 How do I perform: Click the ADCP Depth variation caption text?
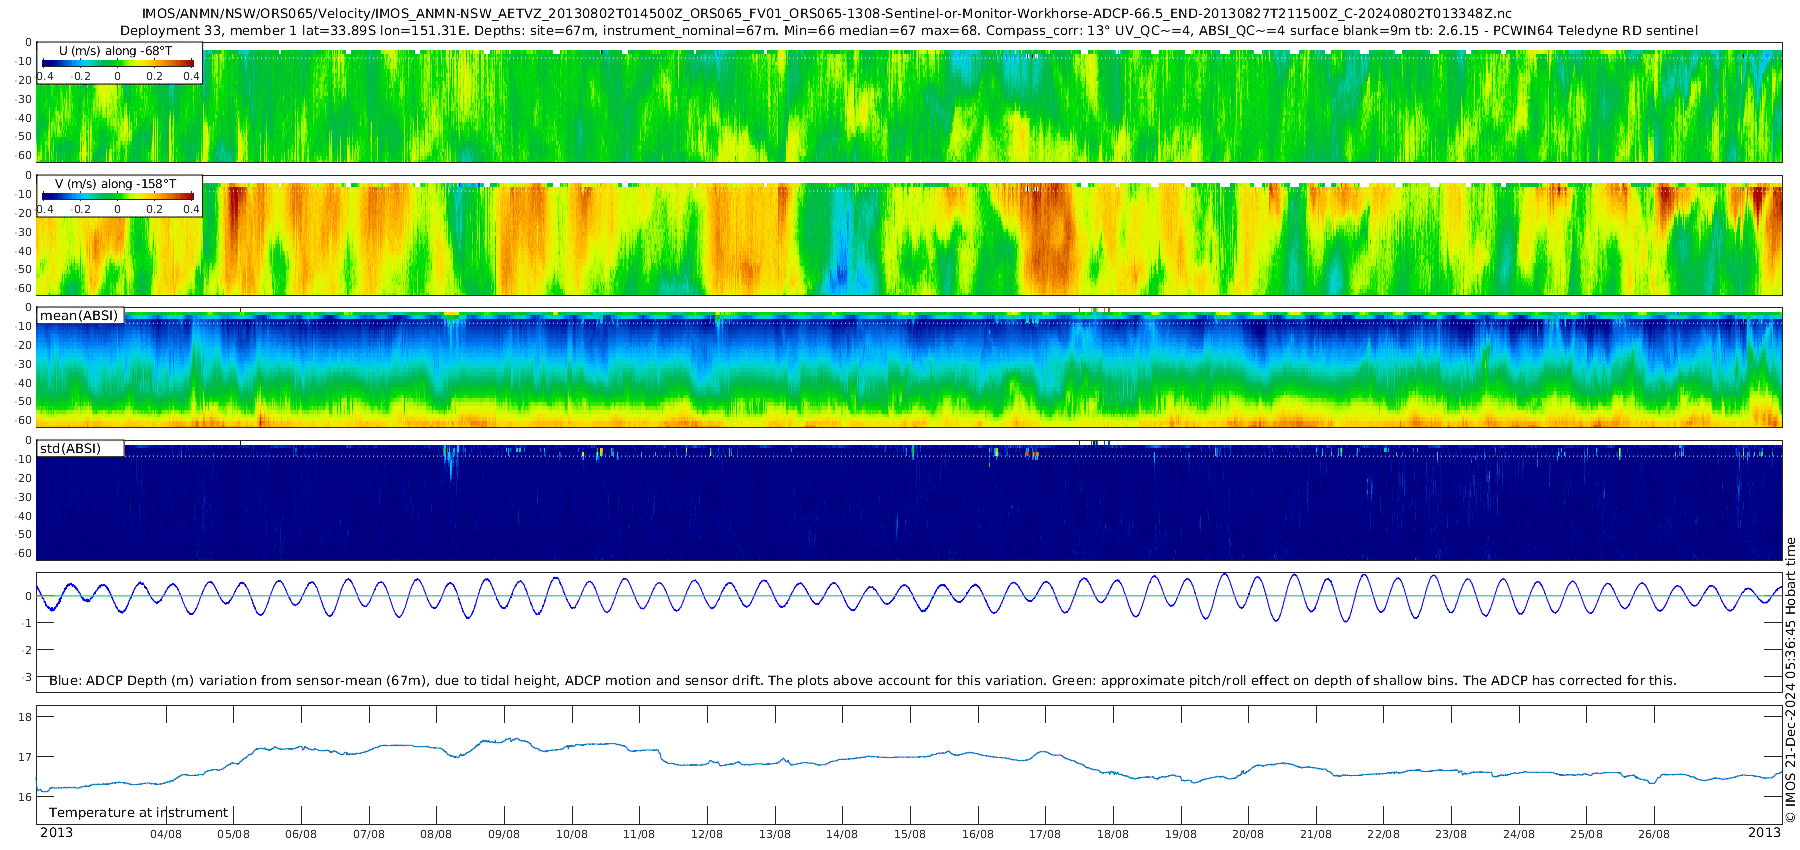(862, 681)
